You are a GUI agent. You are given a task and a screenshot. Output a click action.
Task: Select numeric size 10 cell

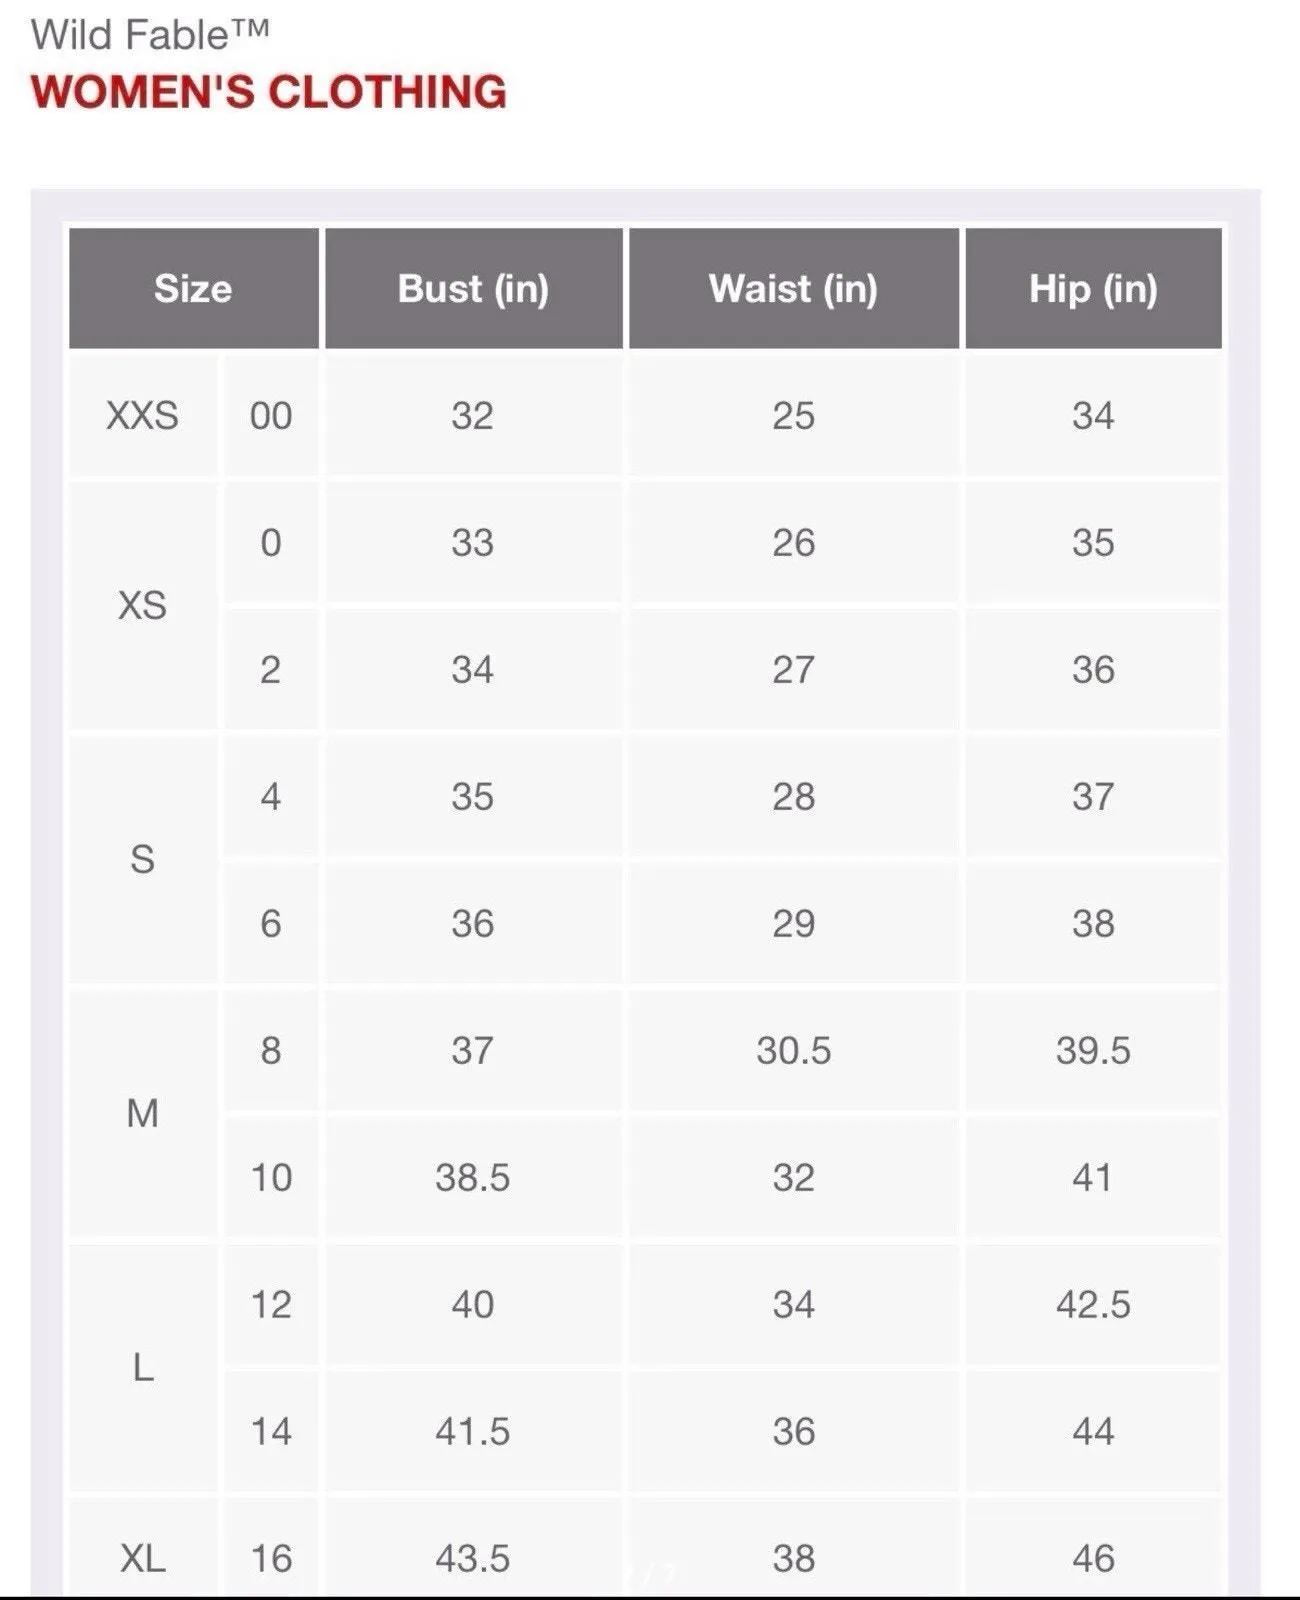[271, 1177]
